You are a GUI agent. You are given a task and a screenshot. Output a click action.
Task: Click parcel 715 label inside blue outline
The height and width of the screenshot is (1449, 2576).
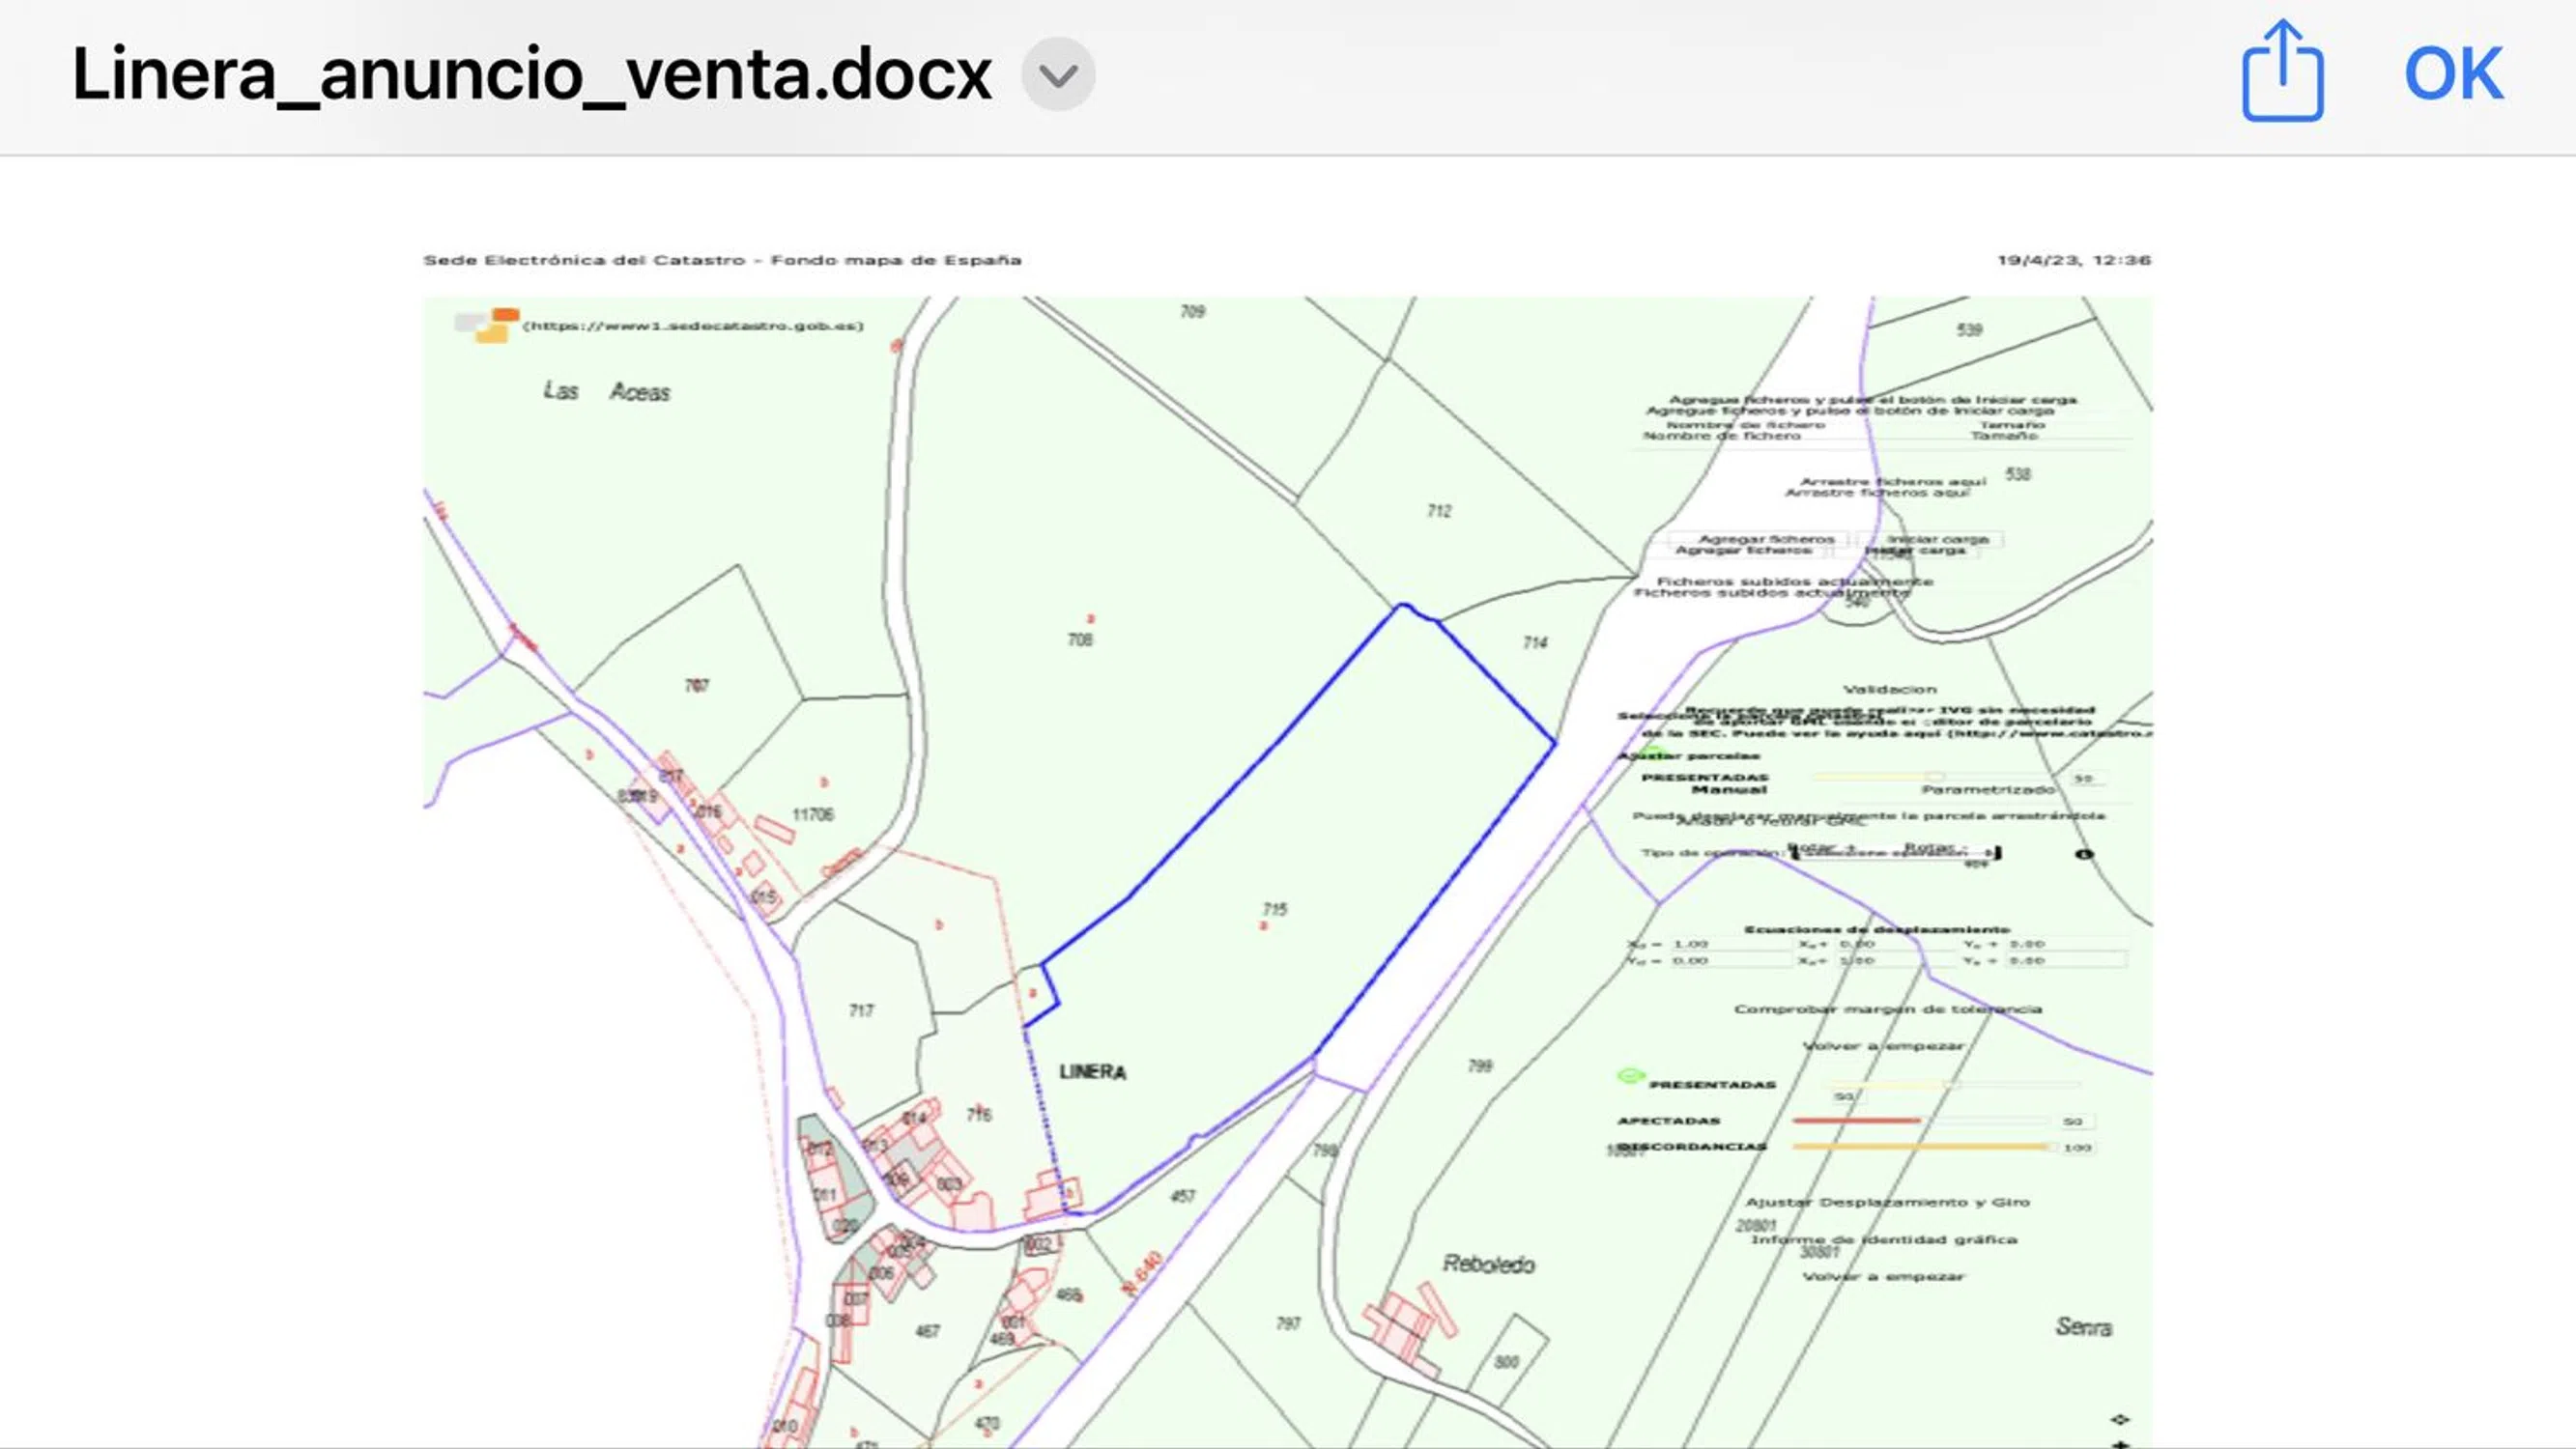click(1274, 909)
